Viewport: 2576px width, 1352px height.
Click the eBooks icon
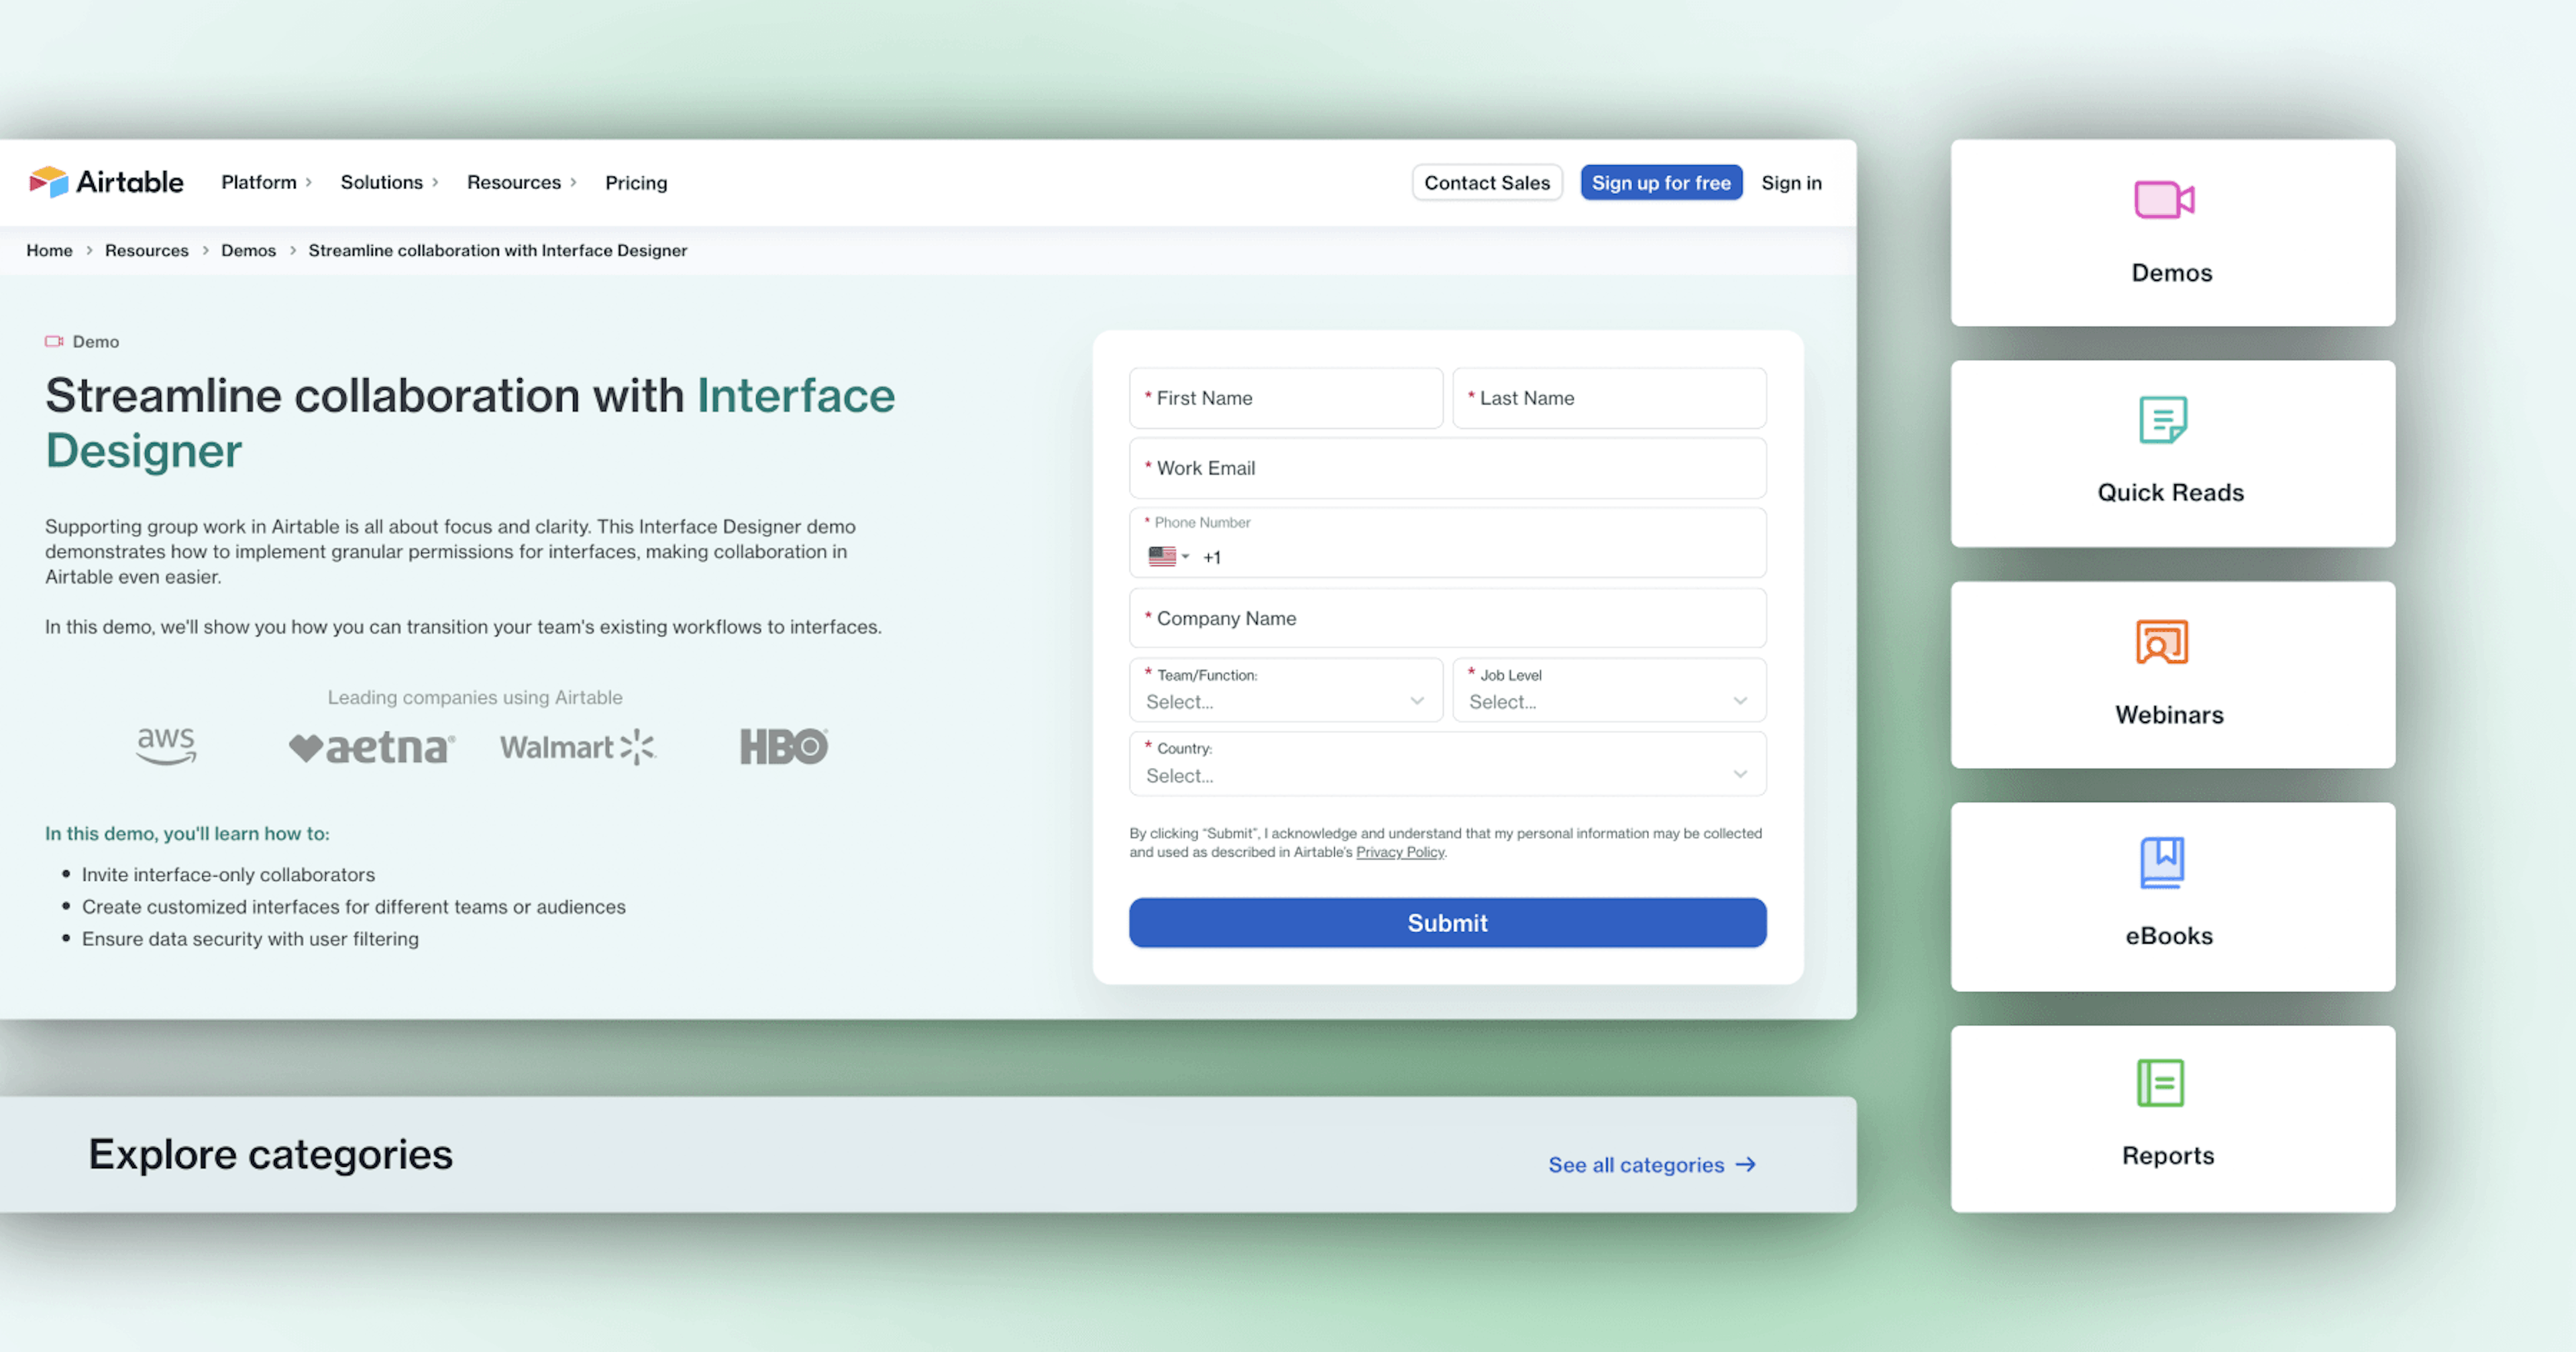pos(2162,858)
